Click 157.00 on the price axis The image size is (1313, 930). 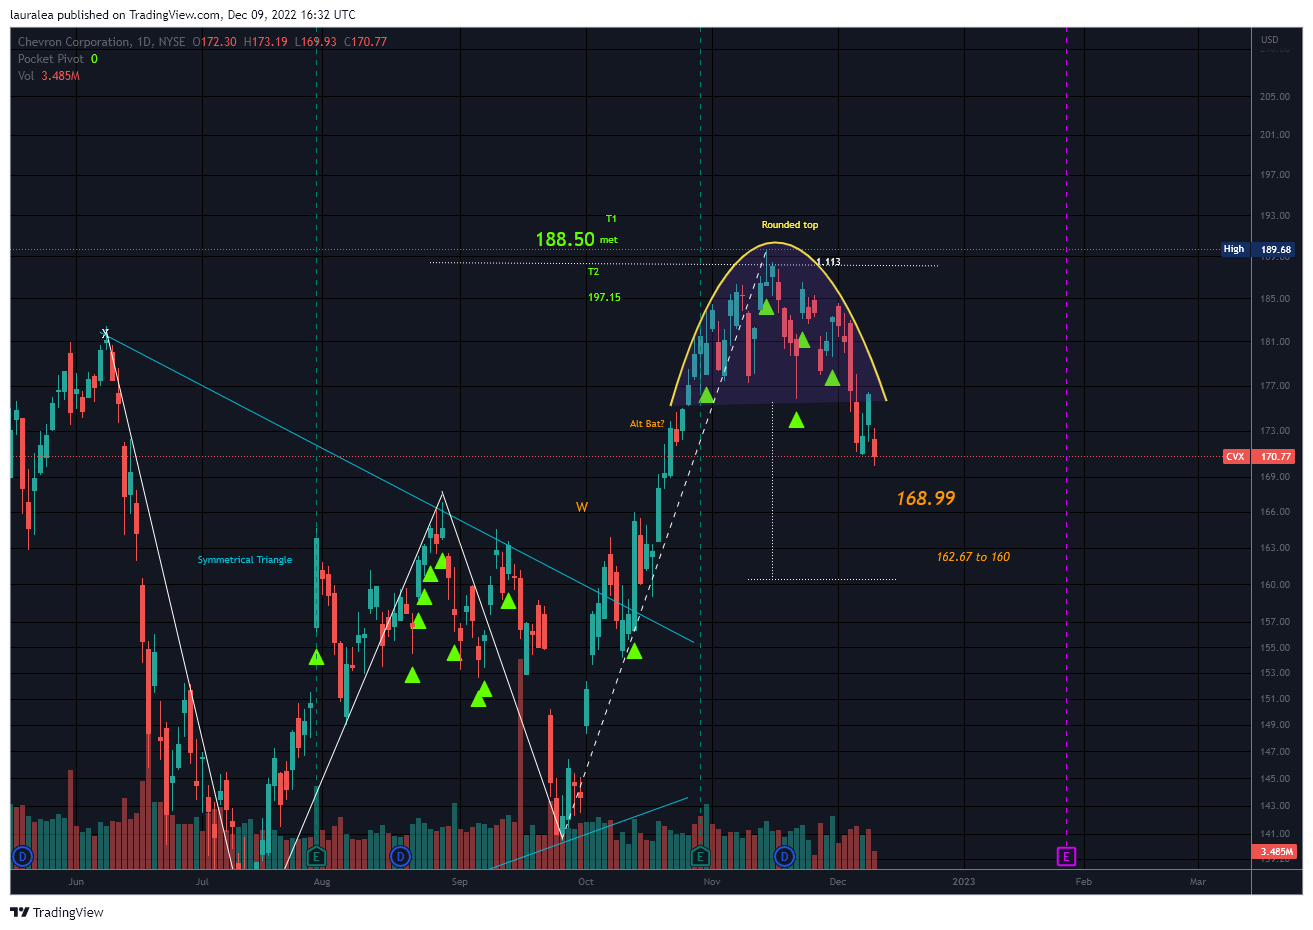(x=1275, y=622)
